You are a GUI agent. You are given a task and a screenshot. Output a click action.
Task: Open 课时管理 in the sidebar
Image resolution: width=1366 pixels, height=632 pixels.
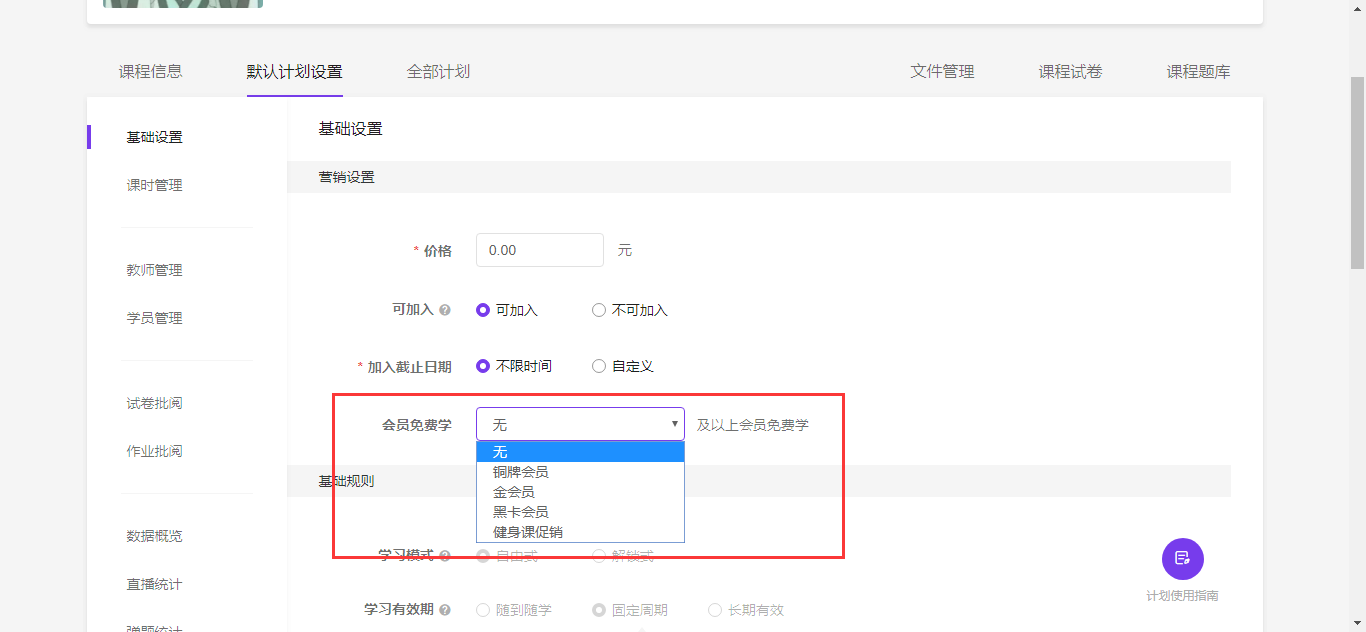pos(154,185)
